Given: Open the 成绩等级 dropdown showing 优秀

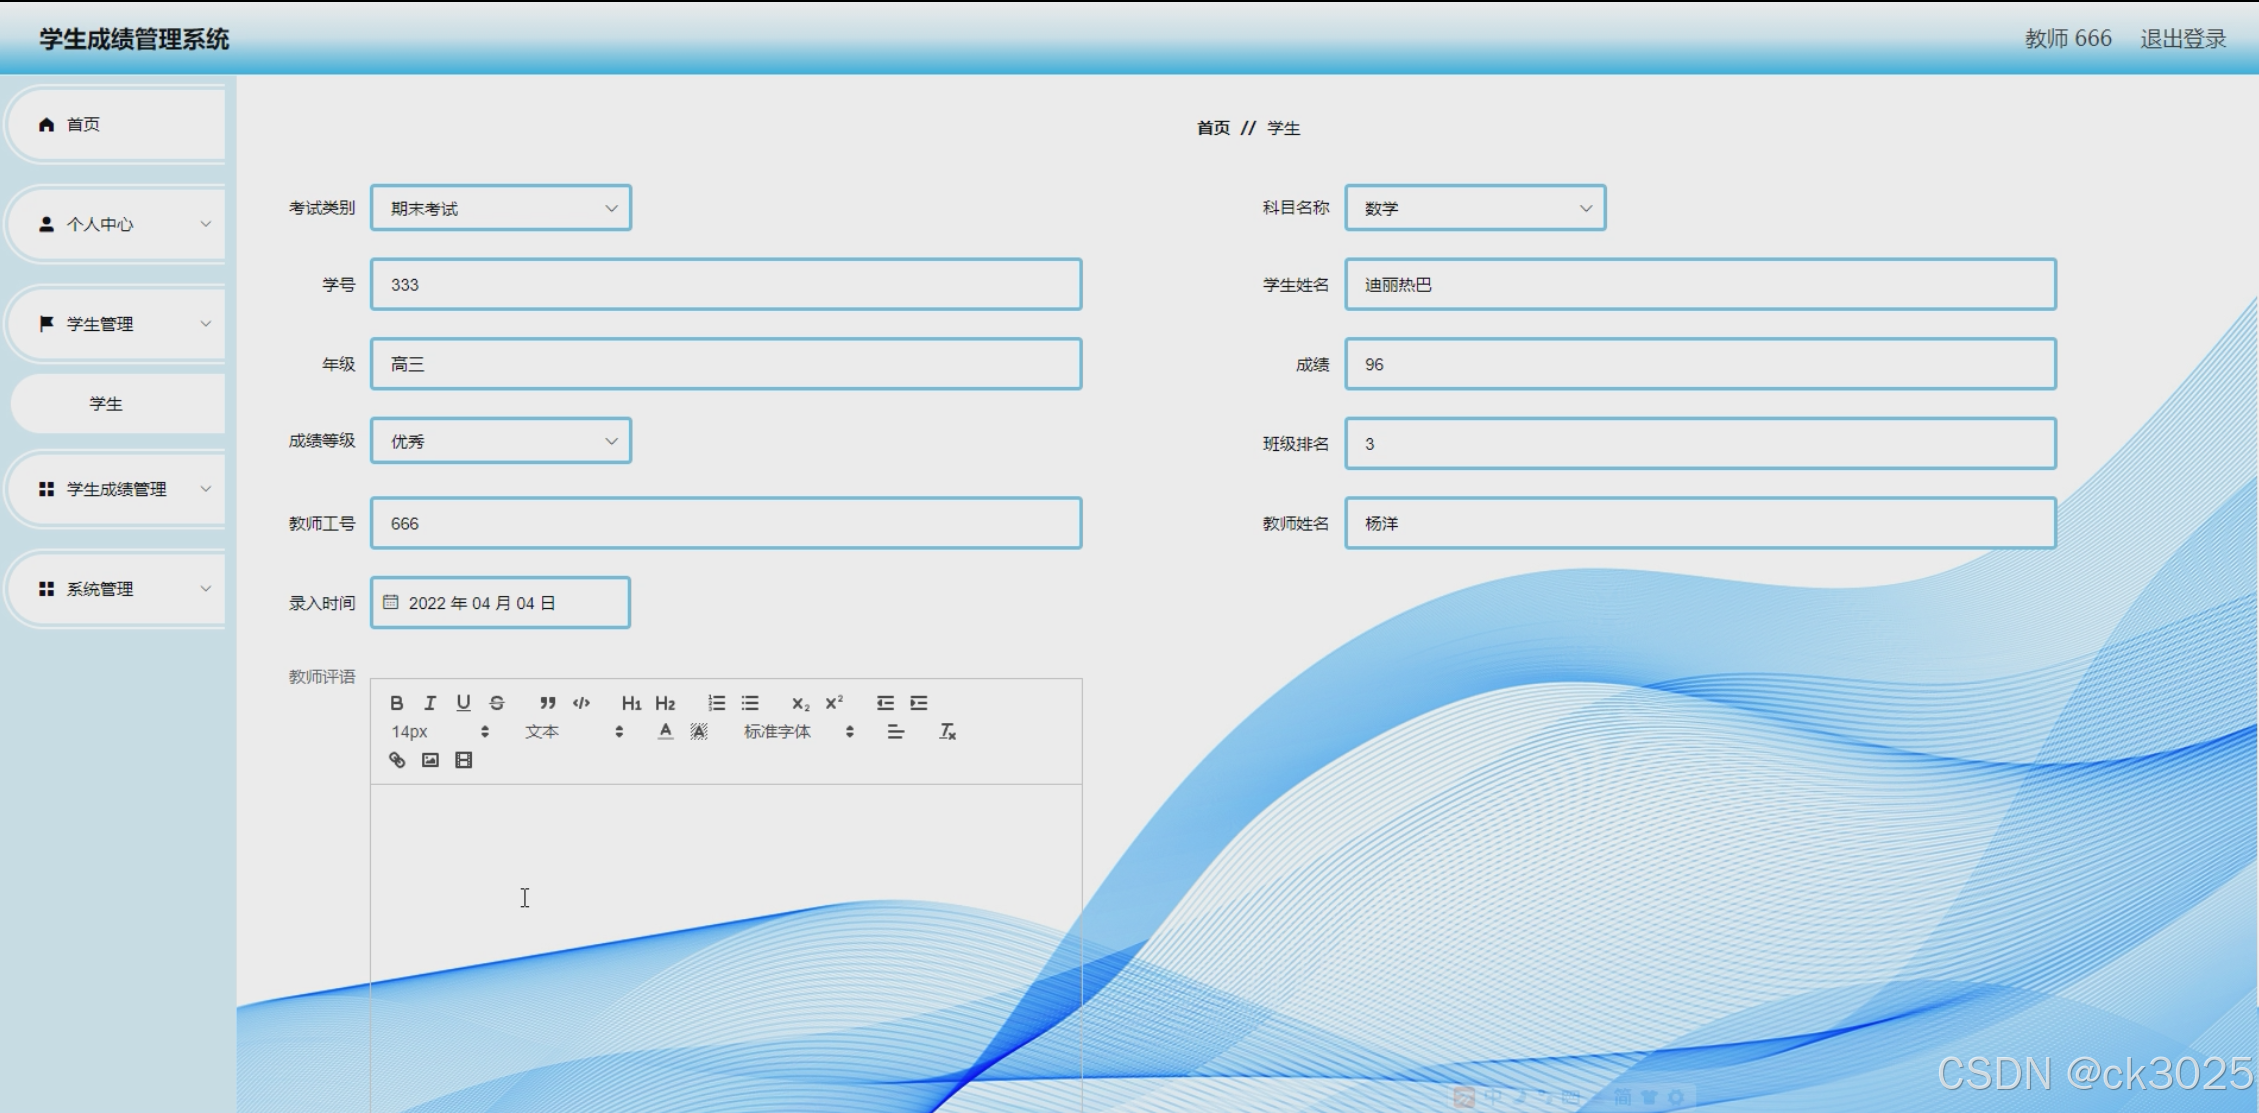Looking at the screenshot, I should point(501,441).
